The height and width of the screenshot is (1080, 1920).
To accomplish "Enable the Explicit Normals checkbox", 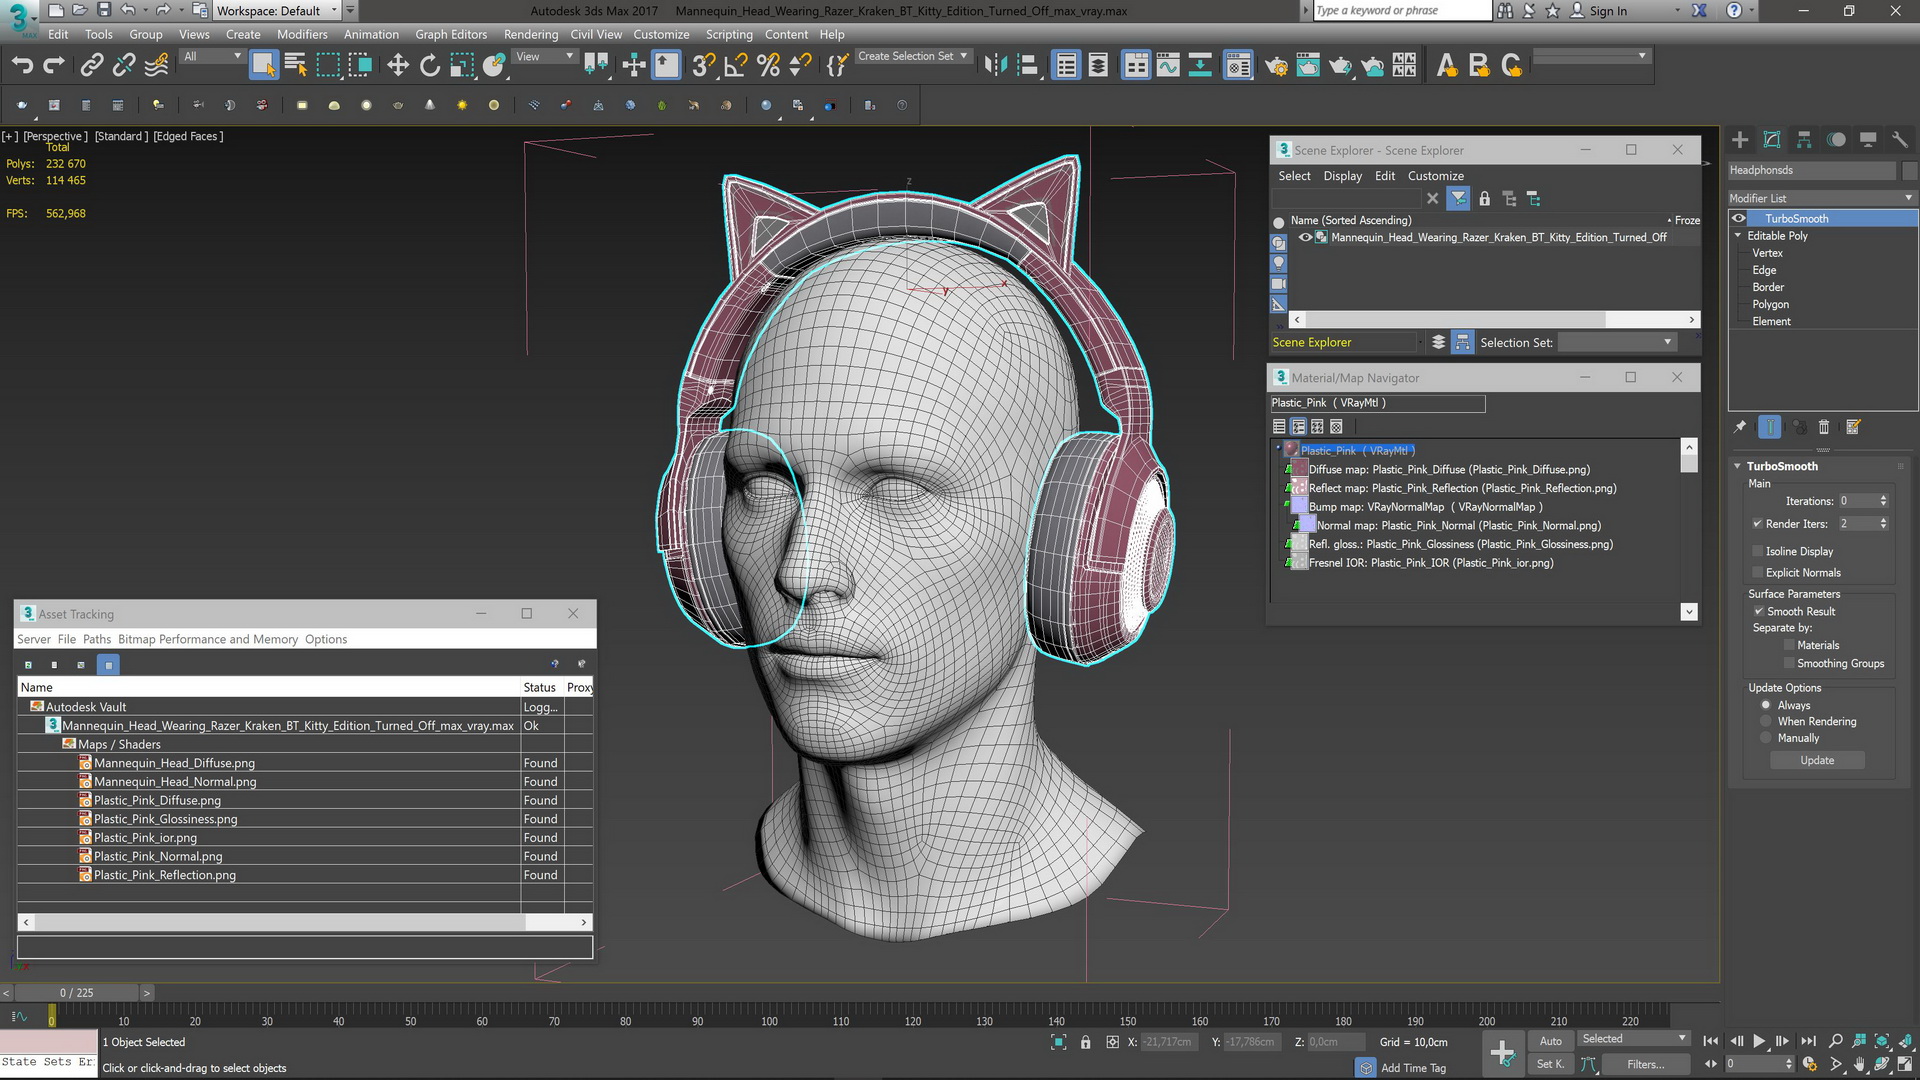I will 1757,572.
